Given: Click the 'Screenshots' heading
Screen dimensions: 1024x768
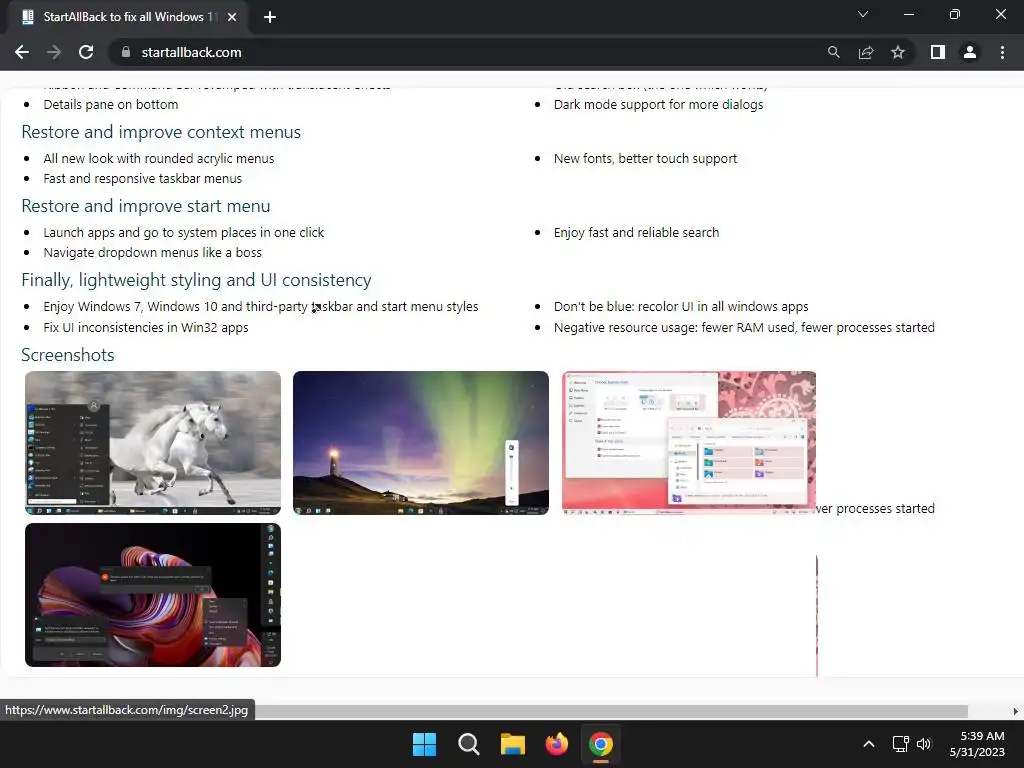Looking at the screenshot, I should click(67, 355).
